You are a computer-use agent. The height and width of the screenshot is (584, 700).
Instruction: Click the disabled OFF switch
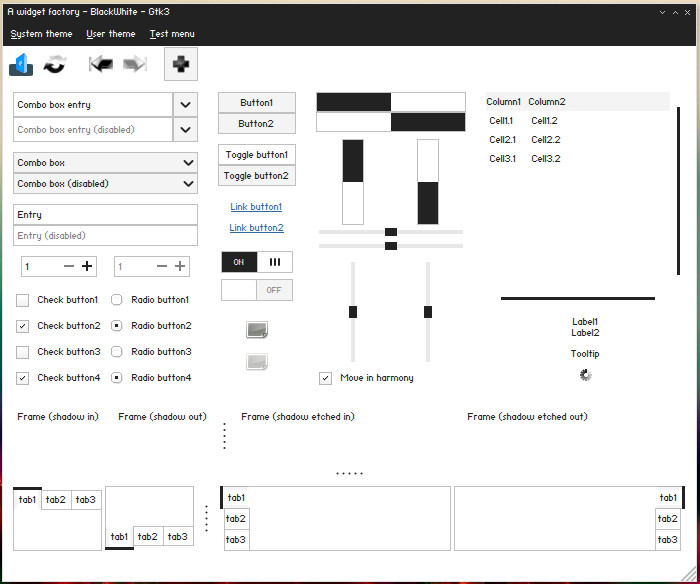(257, 290)
